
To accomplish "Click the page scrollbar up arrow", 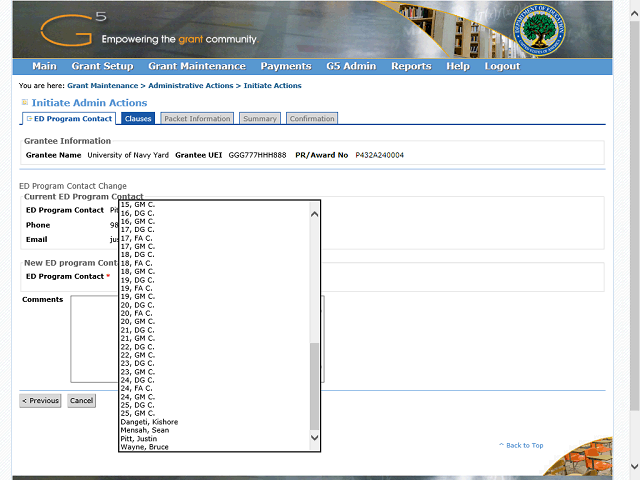I will (x=634, y=13).
